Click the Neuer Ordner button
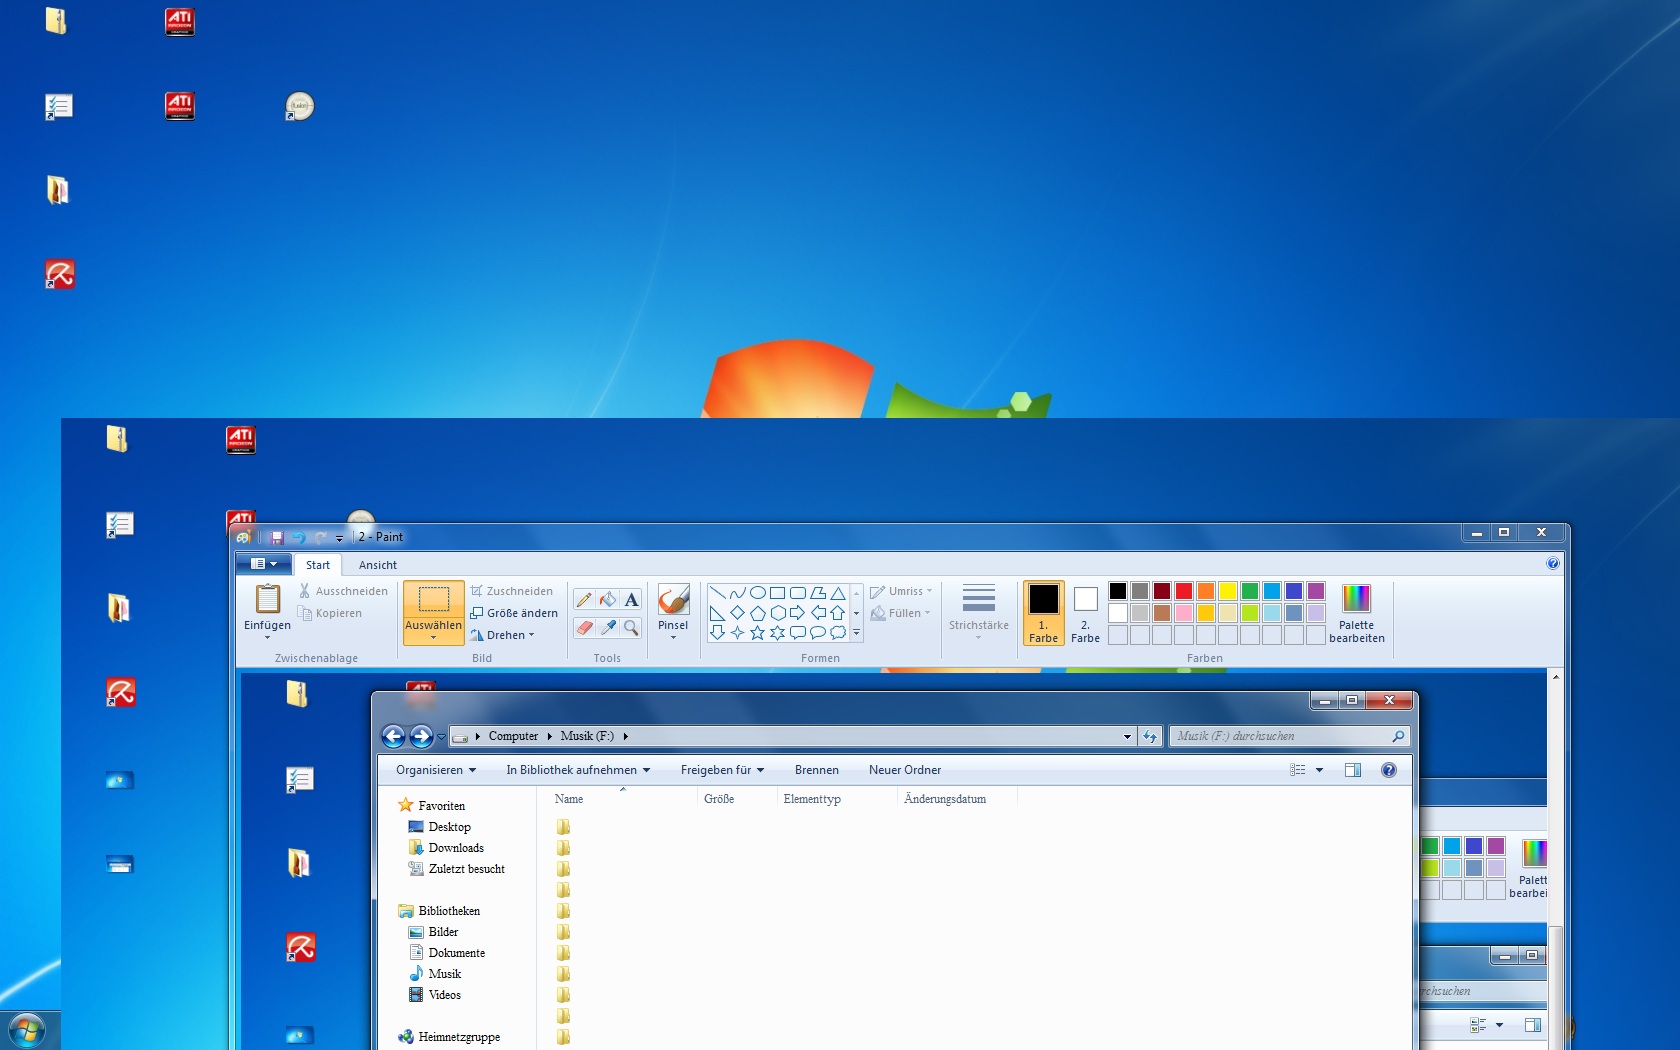The image size is (1680, 1050). pos(904,770)
